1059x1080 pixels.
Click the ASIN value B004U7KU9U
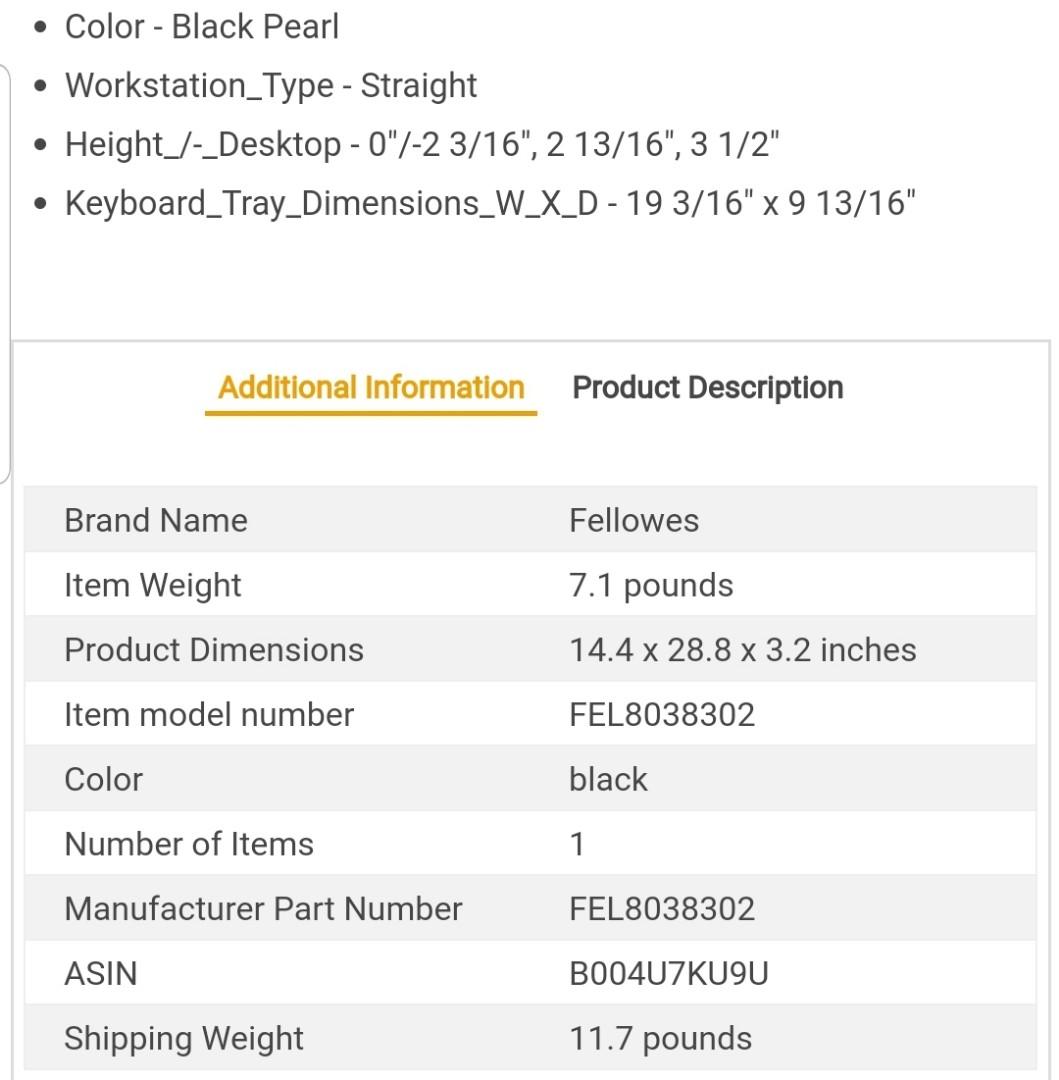click(668, 973)
